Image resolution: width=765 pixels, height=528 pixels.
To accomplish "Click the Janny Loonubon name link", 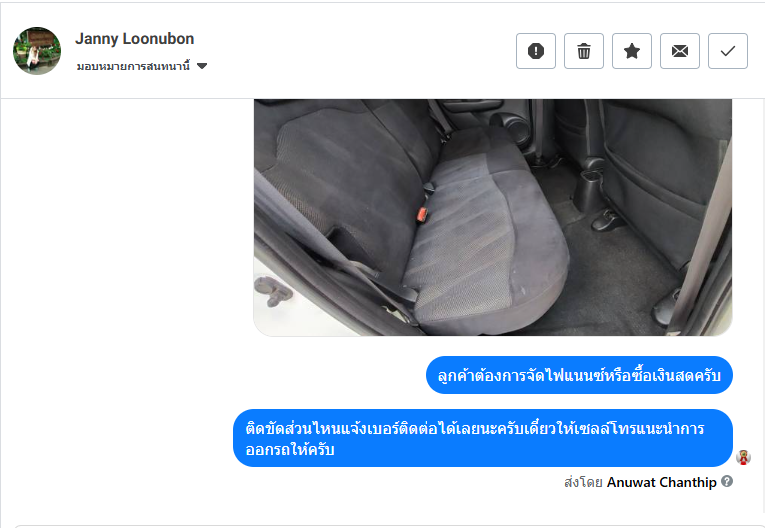I will coord(135,39).
